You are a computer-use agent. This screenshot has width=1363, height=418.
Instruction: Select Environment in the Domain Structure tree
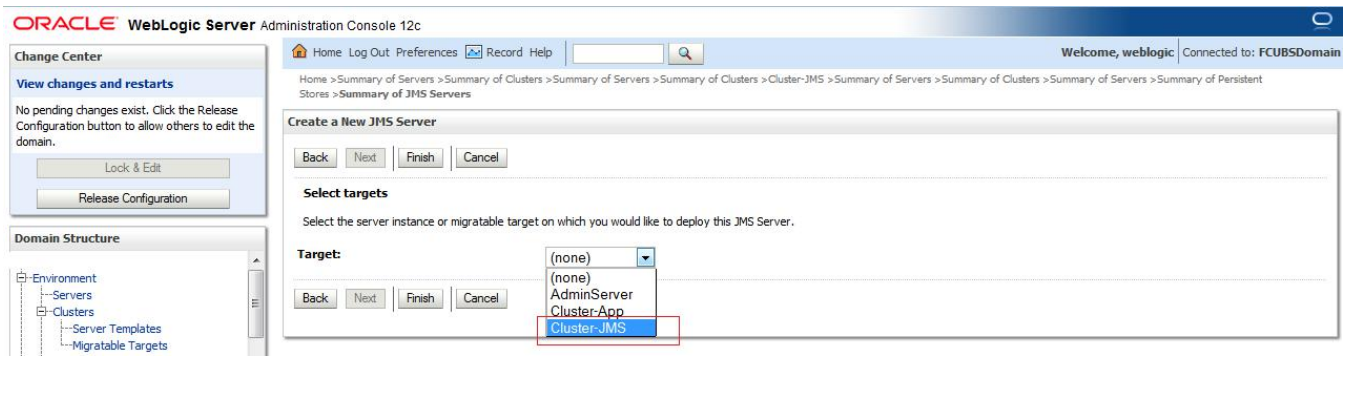[x=64, y=279]
